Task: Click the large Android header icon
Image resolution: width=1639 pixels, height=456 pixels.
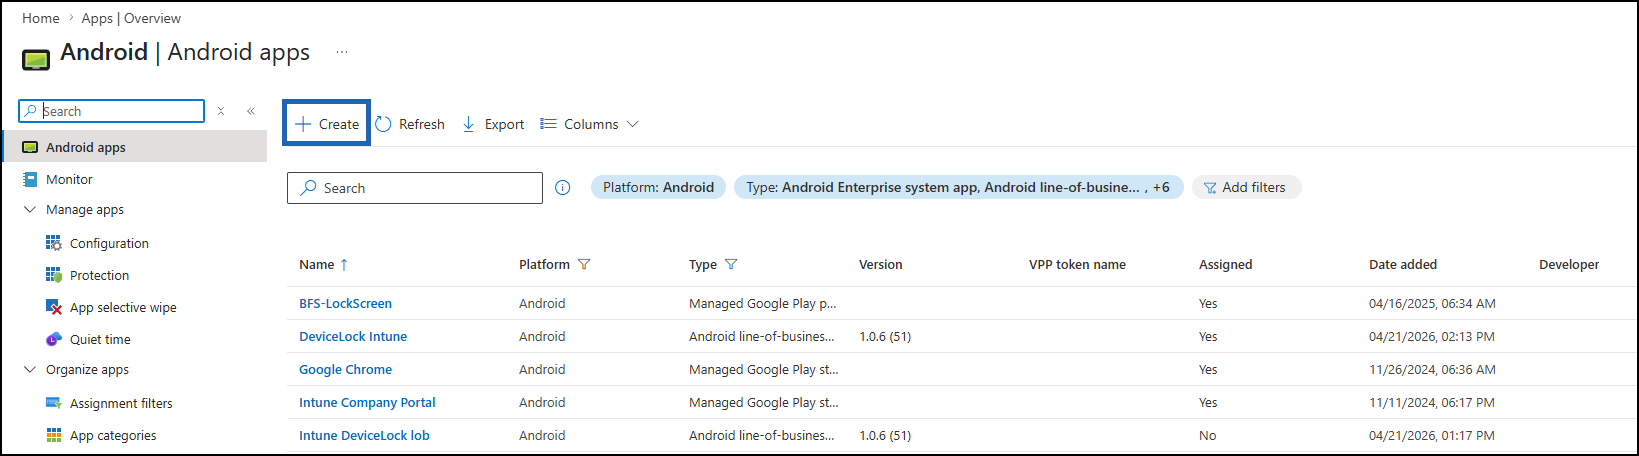Action: tap(36, 59)
